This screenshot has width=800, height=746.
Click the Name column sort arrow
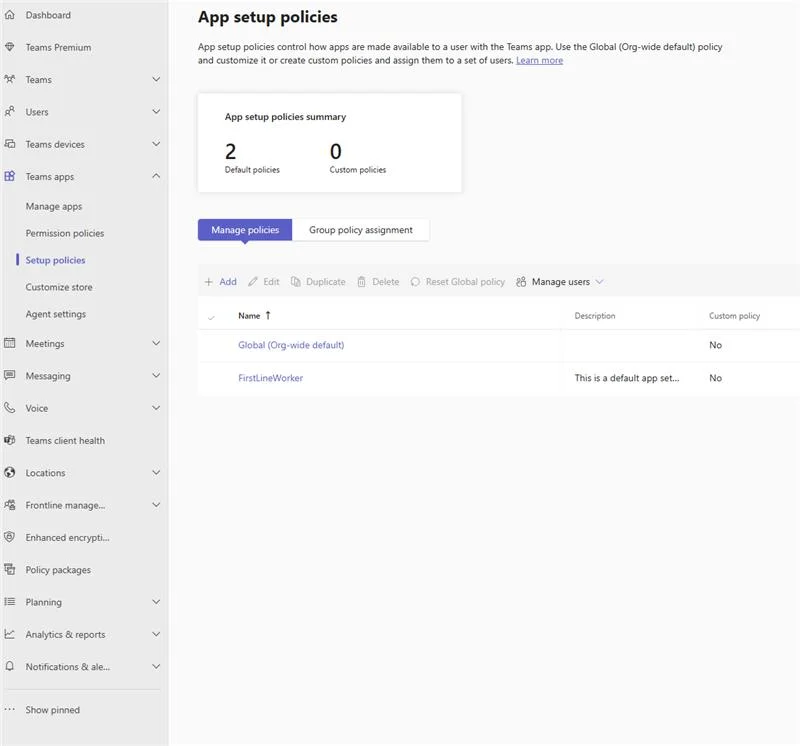pos(268,315)
